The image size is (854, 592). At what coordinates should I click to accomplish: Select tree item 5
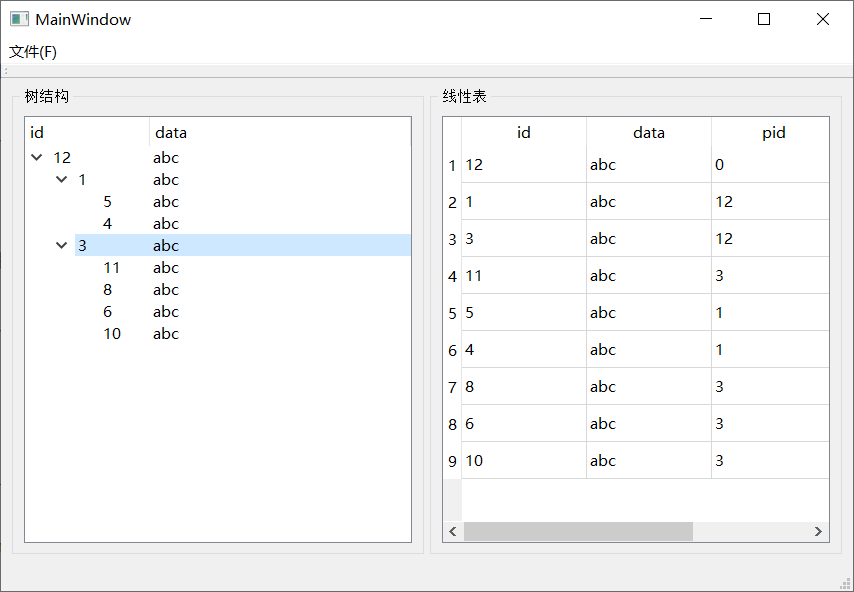107,202
